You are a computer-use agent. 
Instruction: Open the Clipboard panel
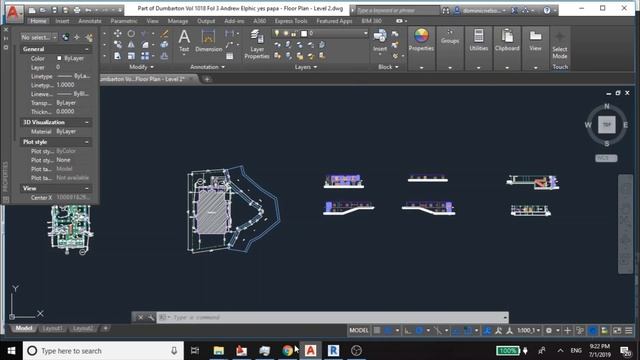507,36
